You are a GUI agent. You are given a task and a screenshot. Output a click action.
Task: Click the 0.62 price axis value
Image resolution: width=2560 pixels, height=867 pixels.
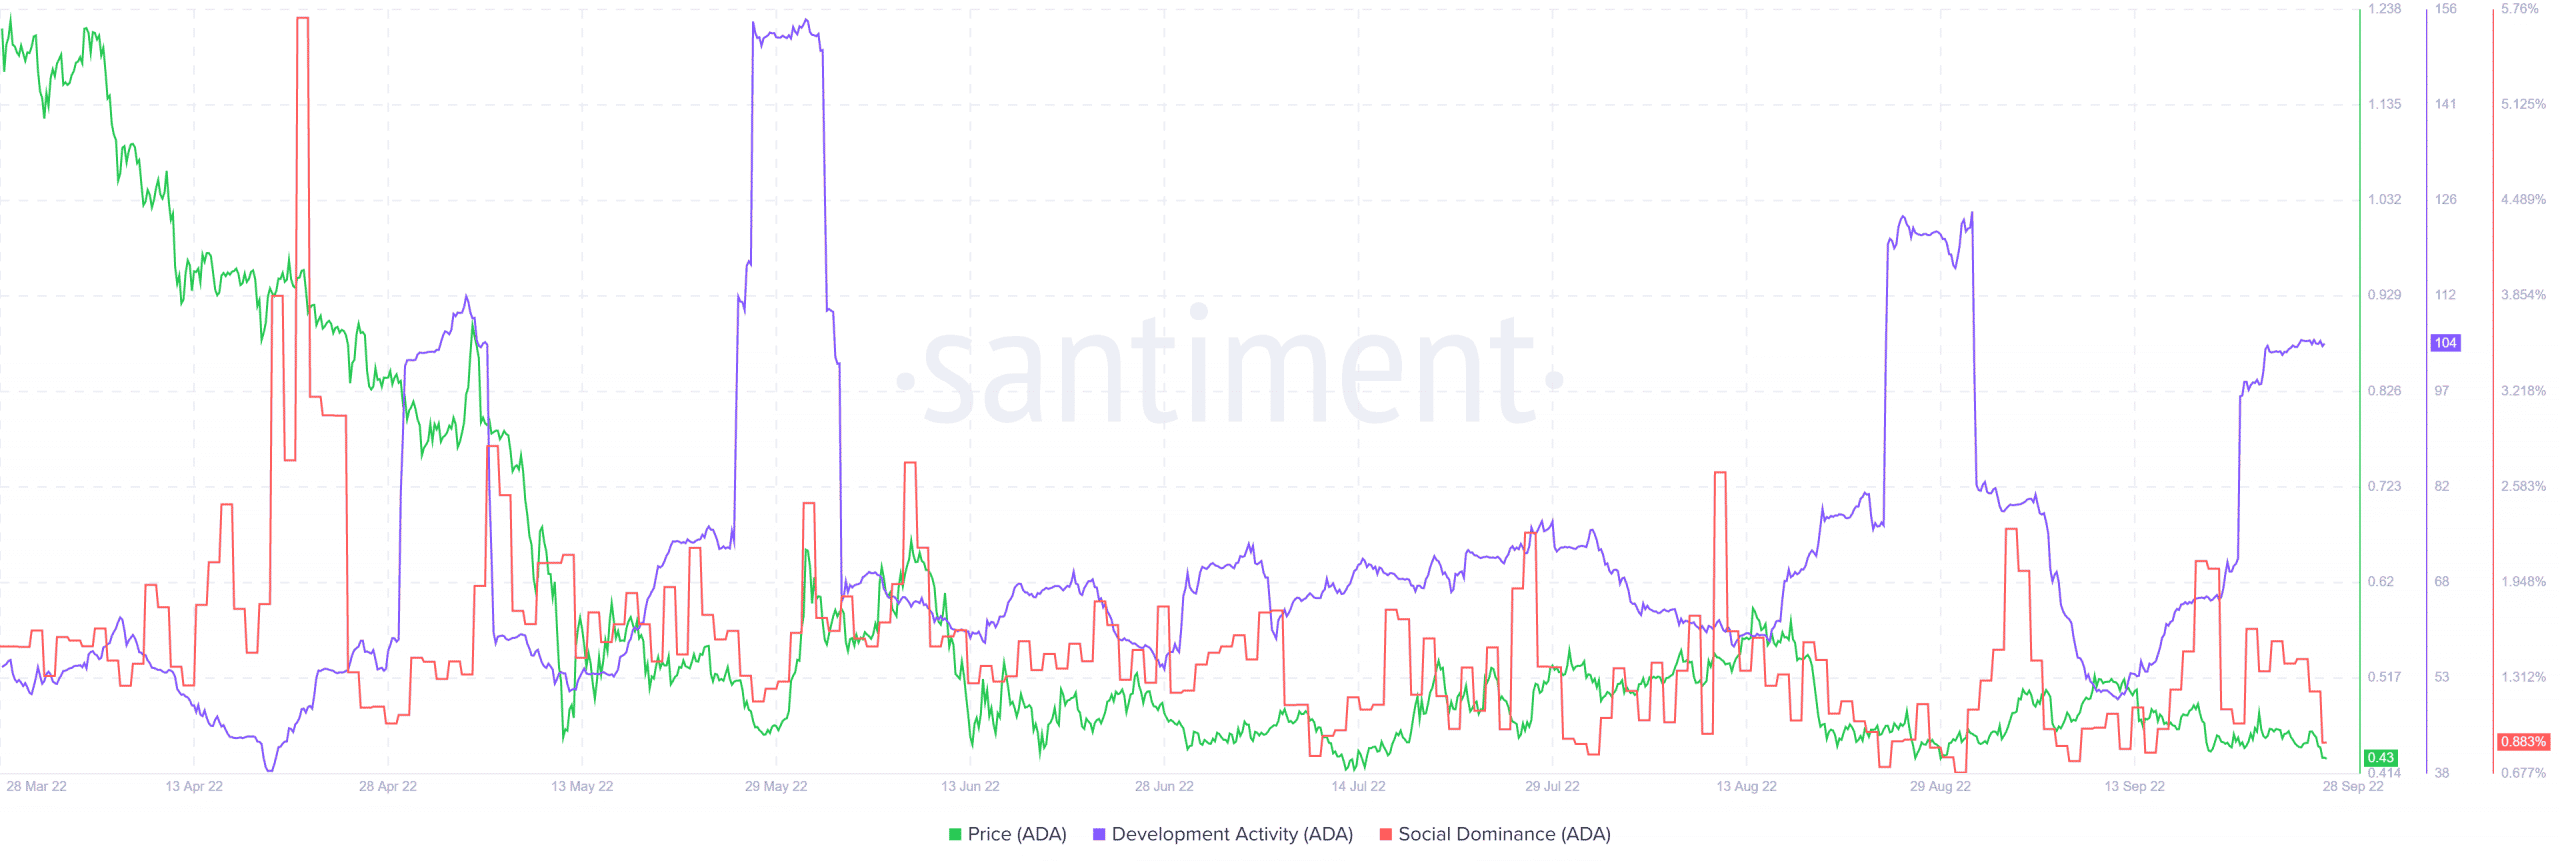pyautogui.click(x=2381, y=582)
